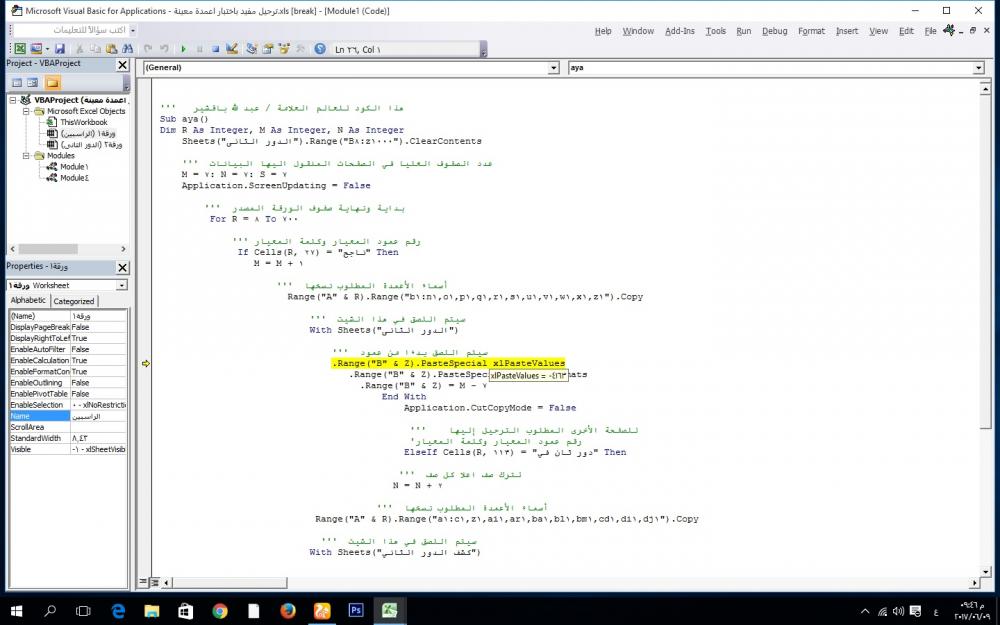
Task: Collapse the VBAProject root node
Action: pos(13,100)
